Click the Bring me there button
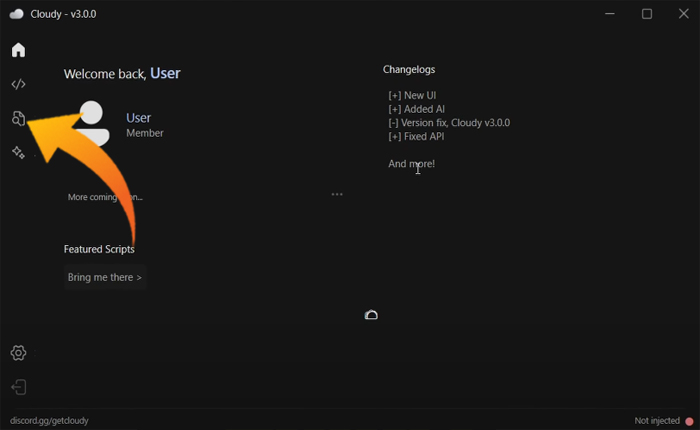 [x=105, y=277]
